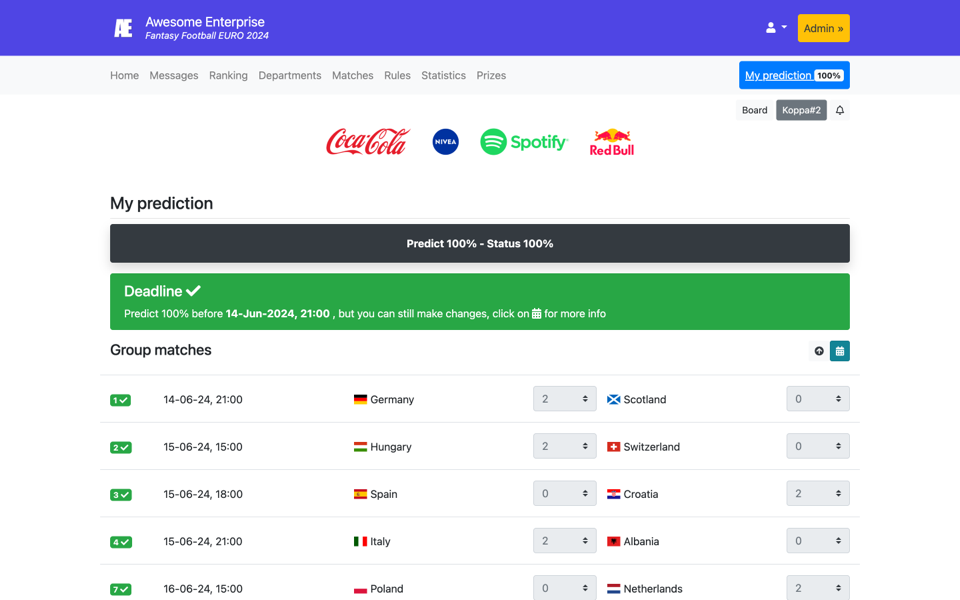Click the teal calendar icon button

[840, 351]
